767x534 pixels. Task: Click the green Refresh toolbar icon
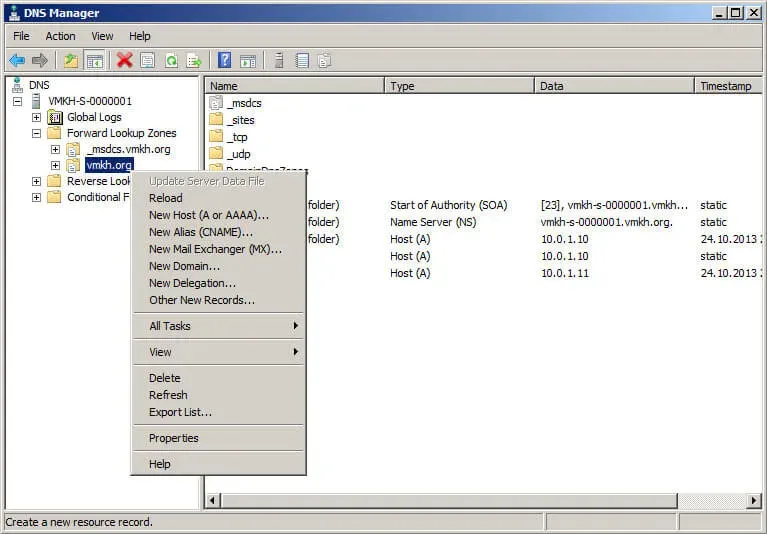[171, 61]
